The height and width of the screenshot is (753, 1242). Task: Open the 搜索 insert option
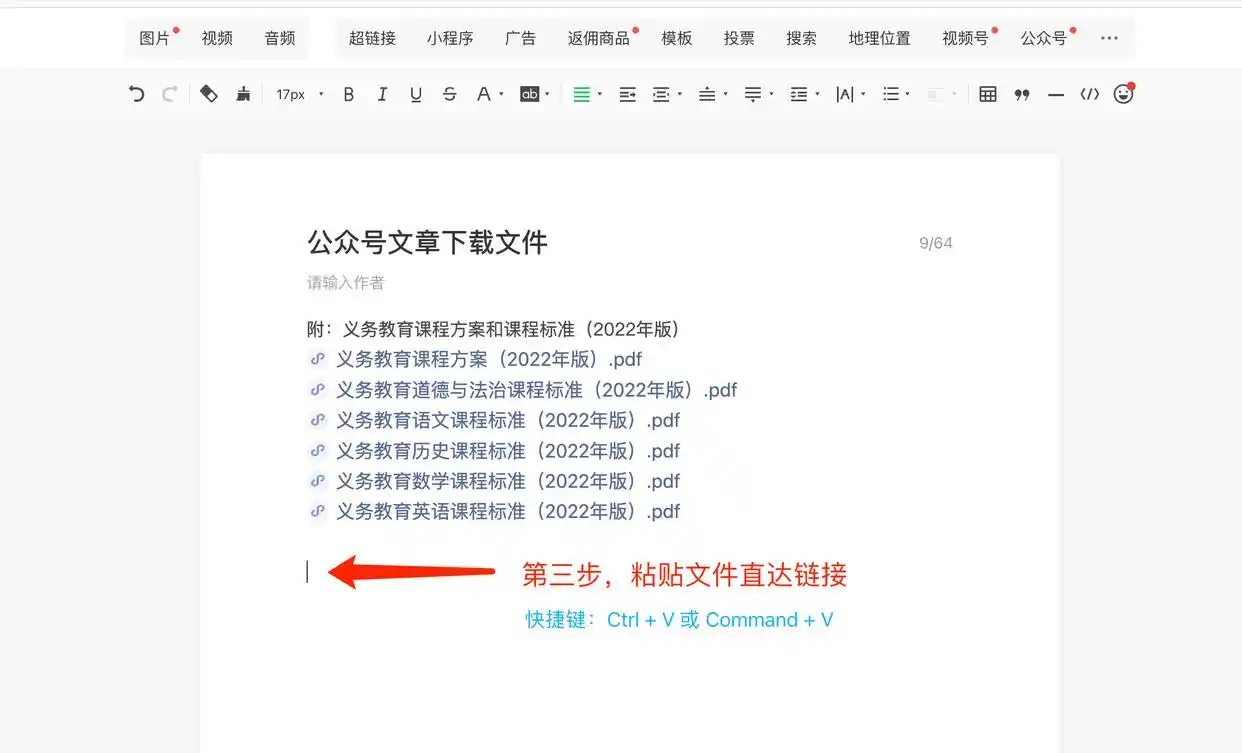801,38
